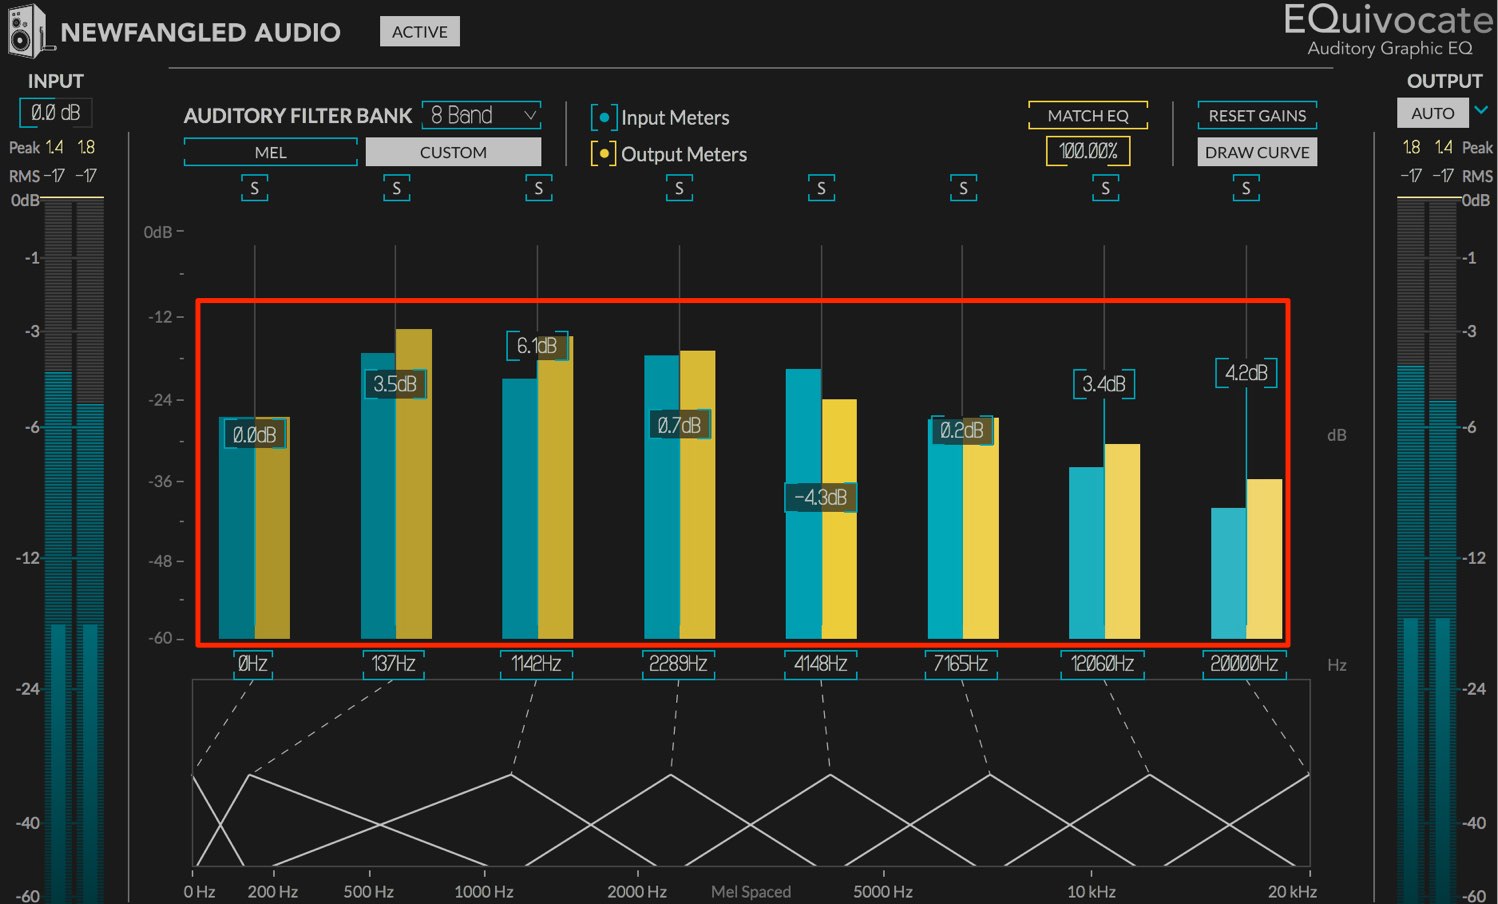Viewport: 1498px width, 904px height.
Task: Solo the 12060Hz band
Action: [1105, 188]
